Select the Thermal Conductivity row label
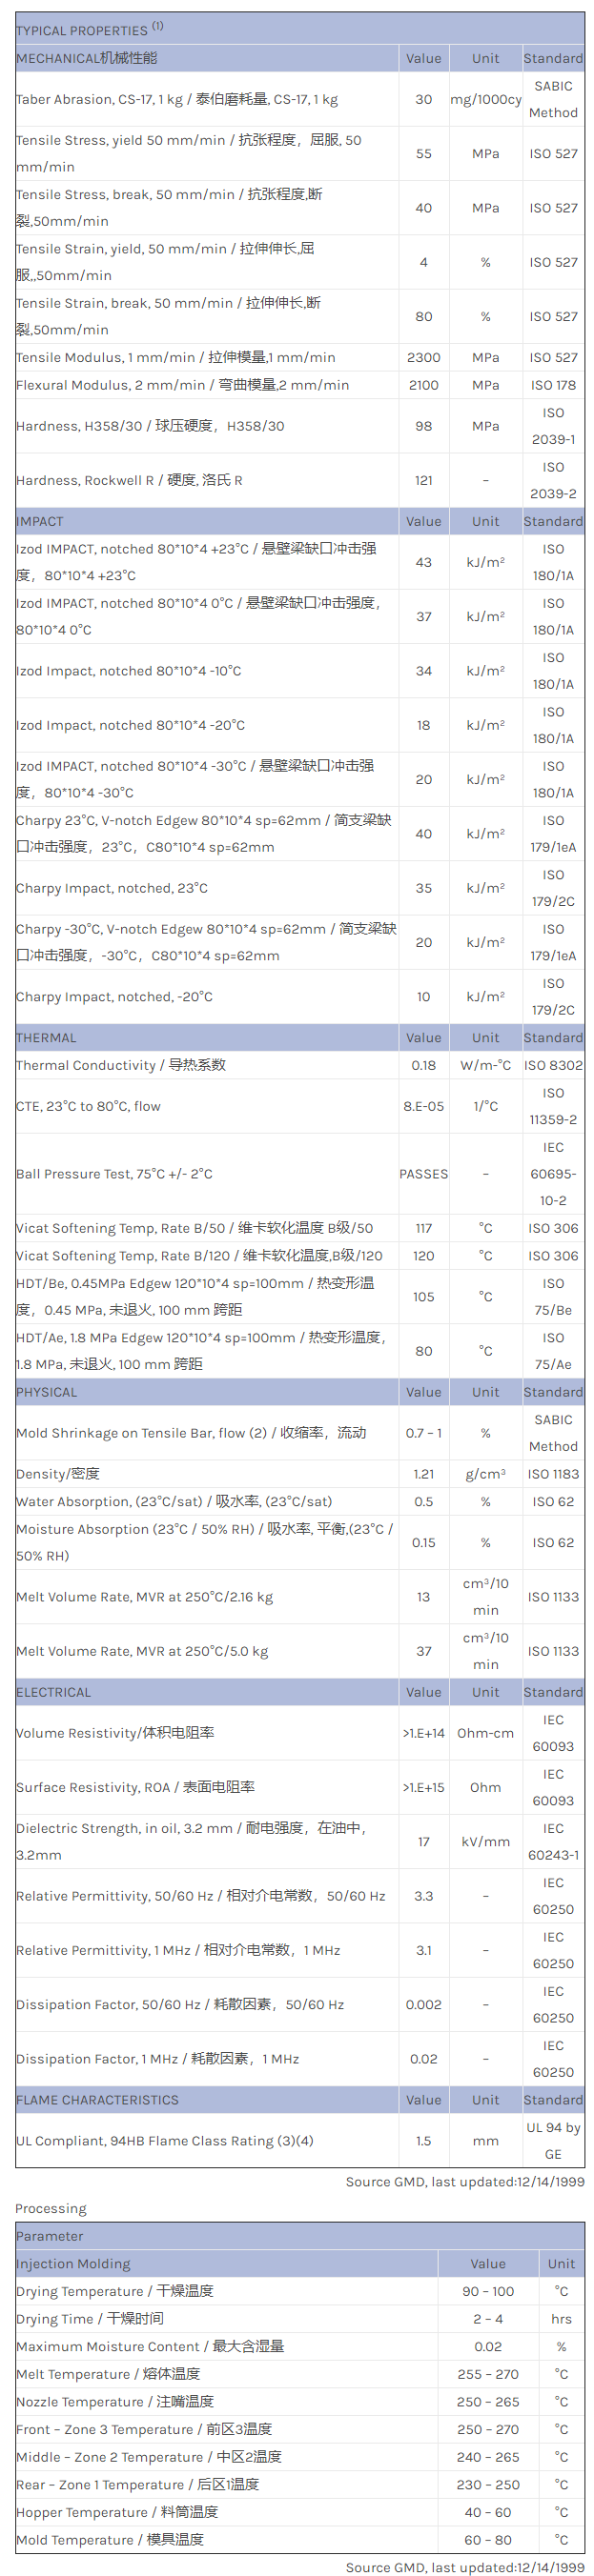This screenshot has height=2576, width=594. pyautogui.click(x=121, y=1065)
